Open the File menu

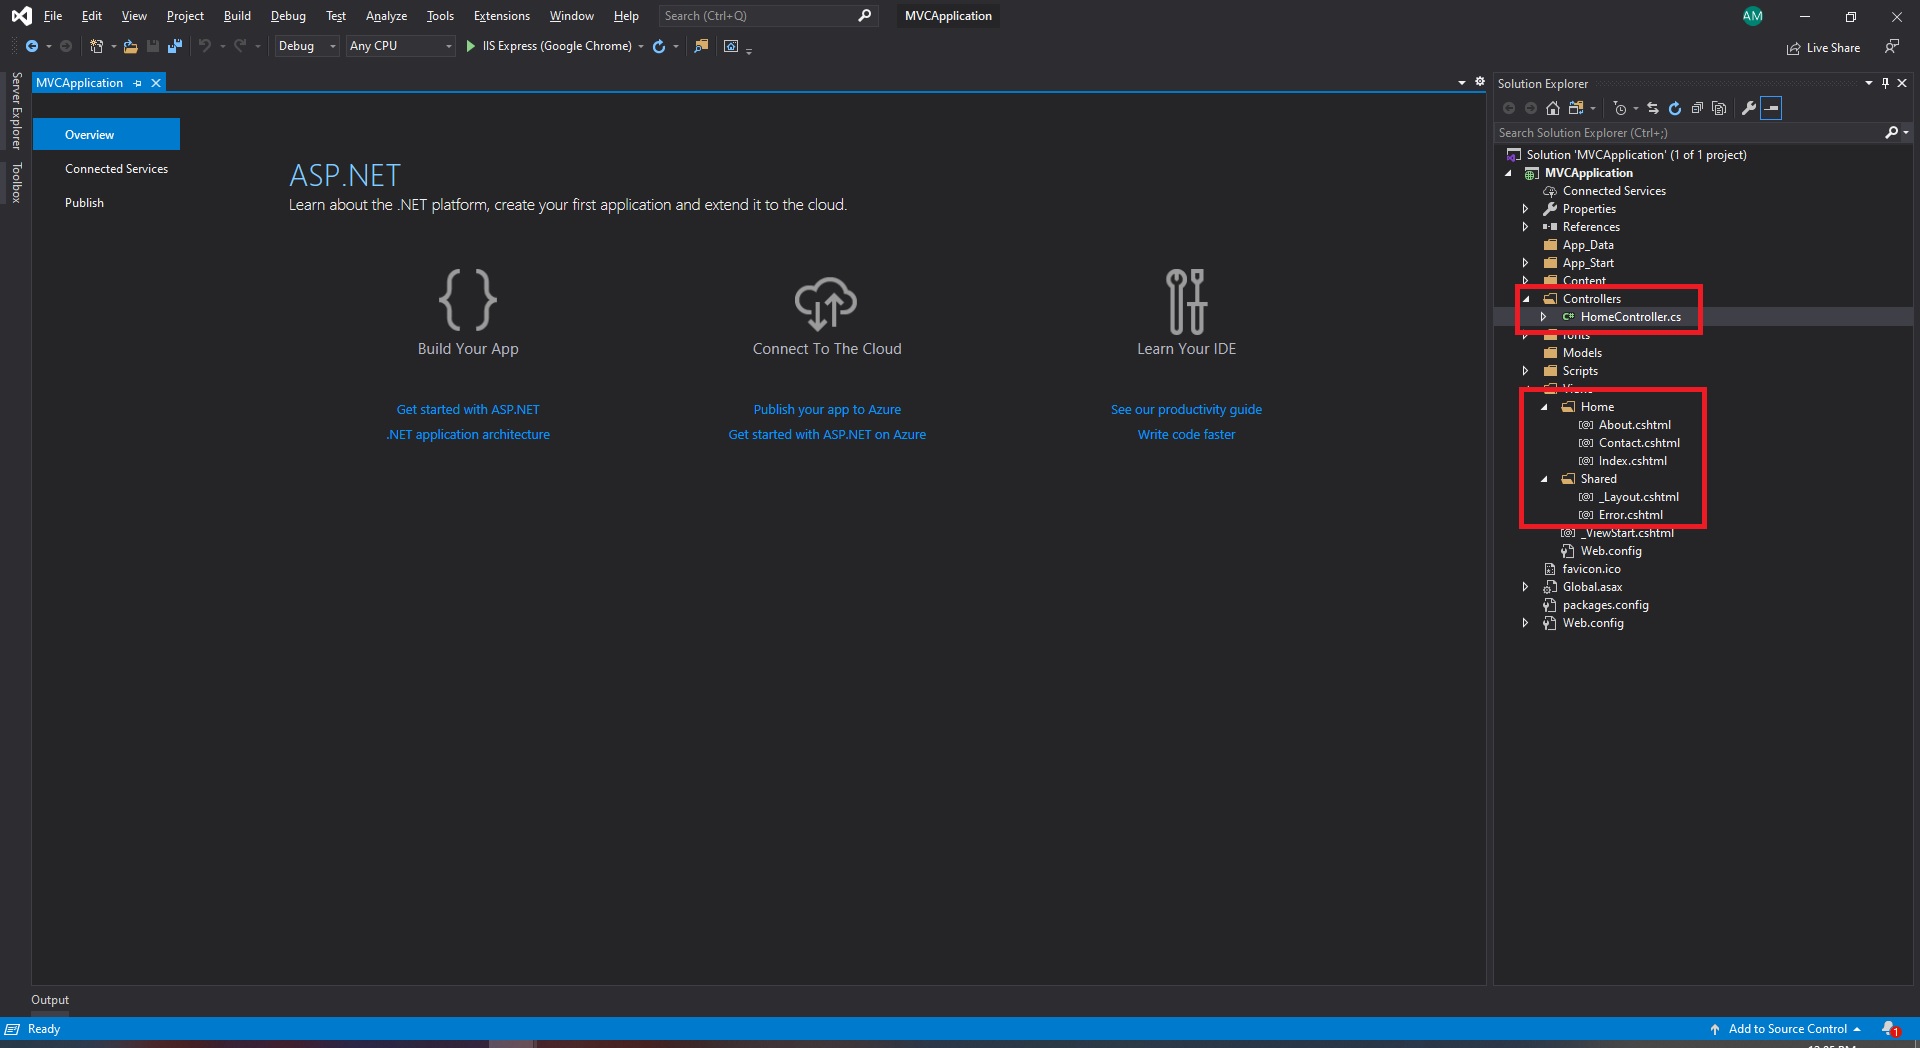click(53, 16)
